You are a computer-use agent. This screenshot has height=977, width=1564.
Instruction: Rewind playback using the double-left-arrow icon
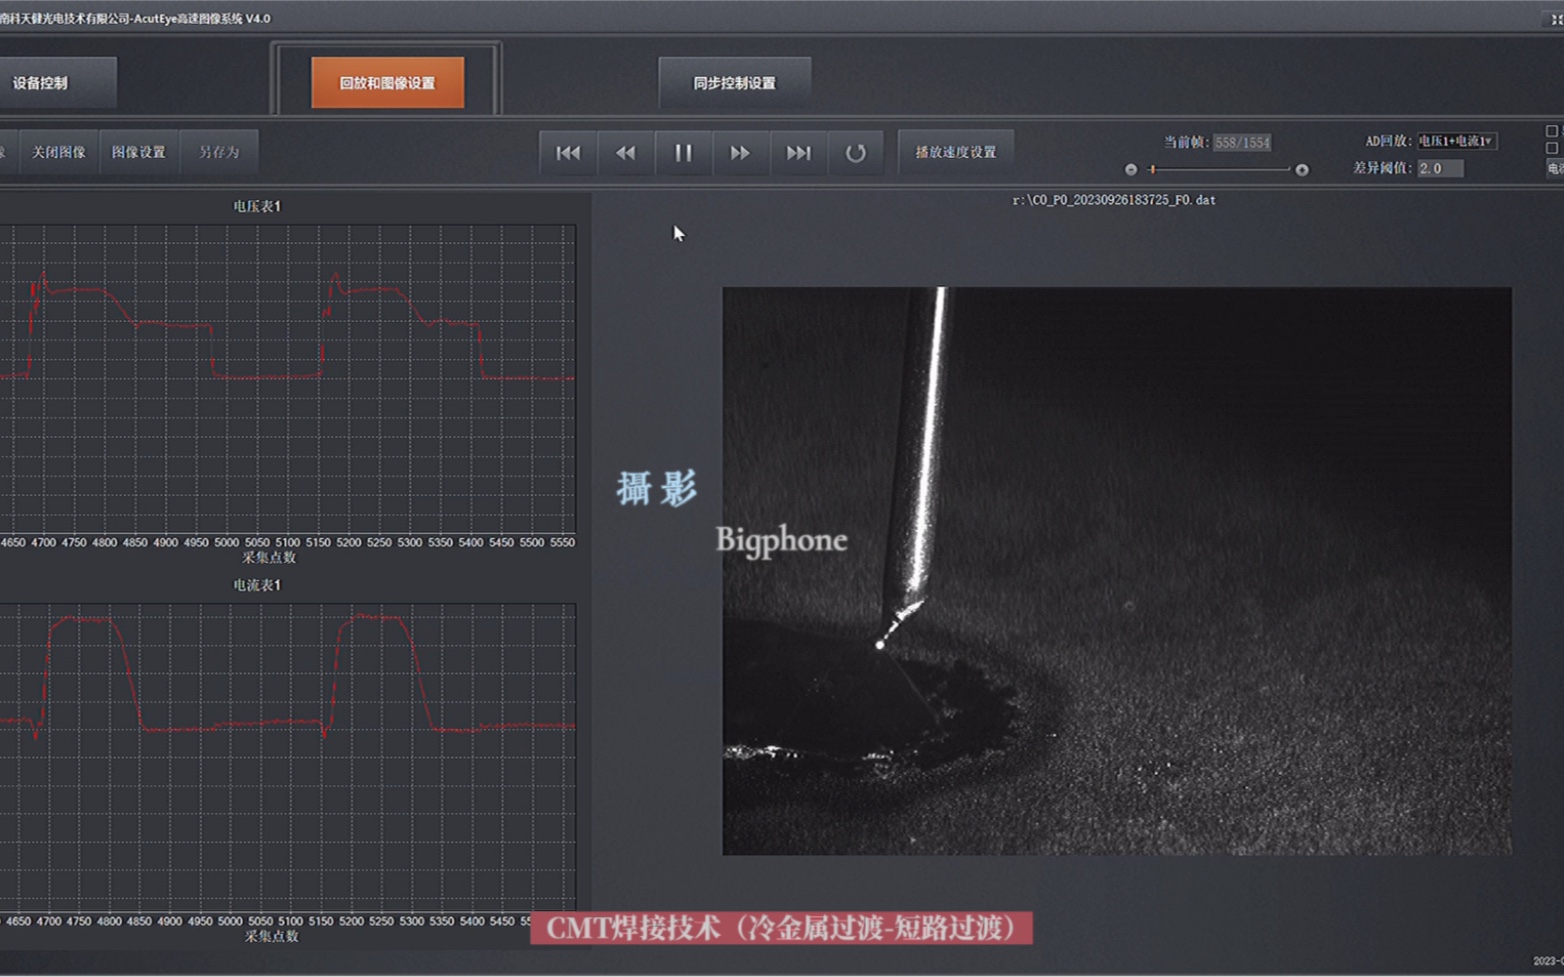[x=625, y=152]
